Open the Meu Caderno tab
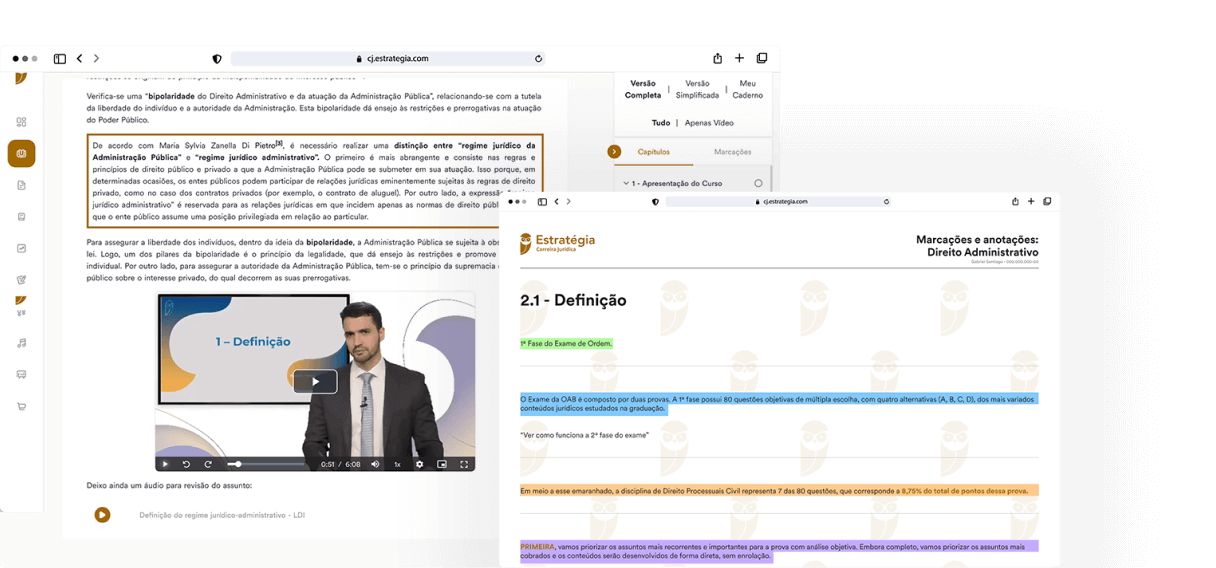Viewport: 1216px width, 568px height. 747,89
